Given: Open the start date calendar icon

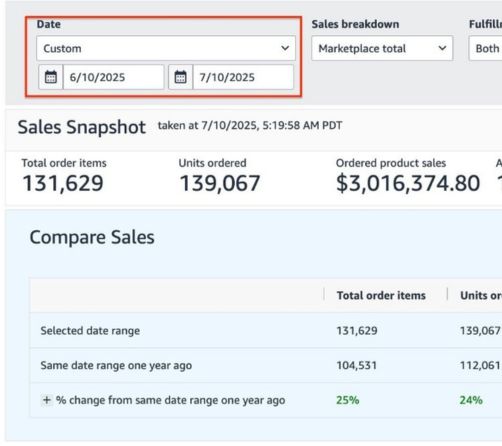Looking at the screenshot, I should pos(51,77).
